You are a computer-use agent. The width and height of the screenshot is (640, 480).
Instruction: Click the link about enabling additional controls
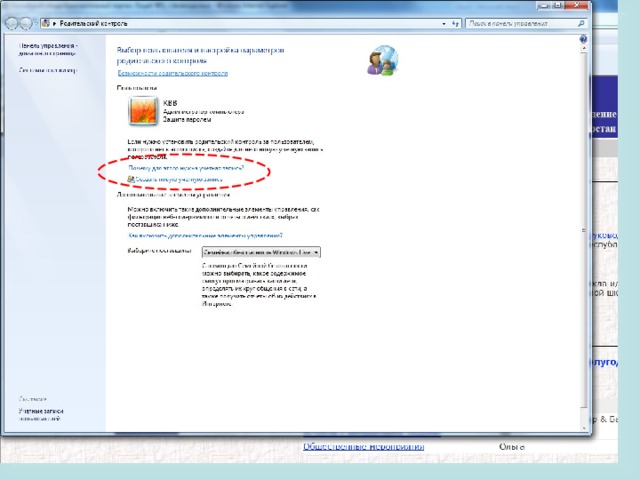tap(195, 234)
